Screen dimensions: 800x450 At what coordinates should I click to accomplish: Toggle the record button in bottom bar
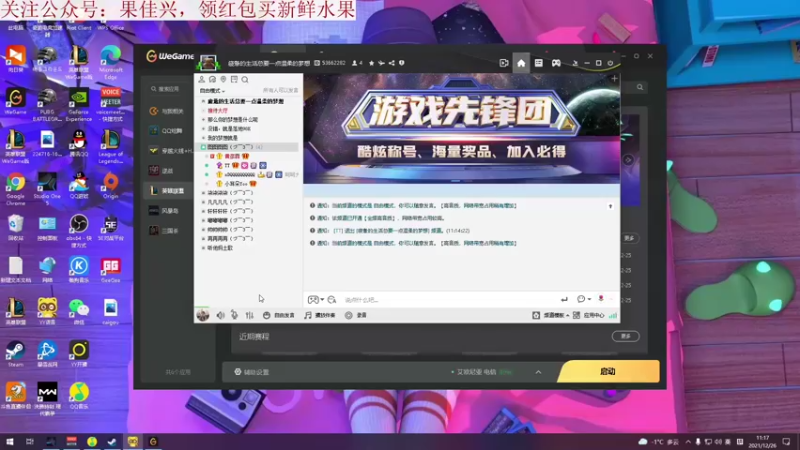tap(356, 315)
